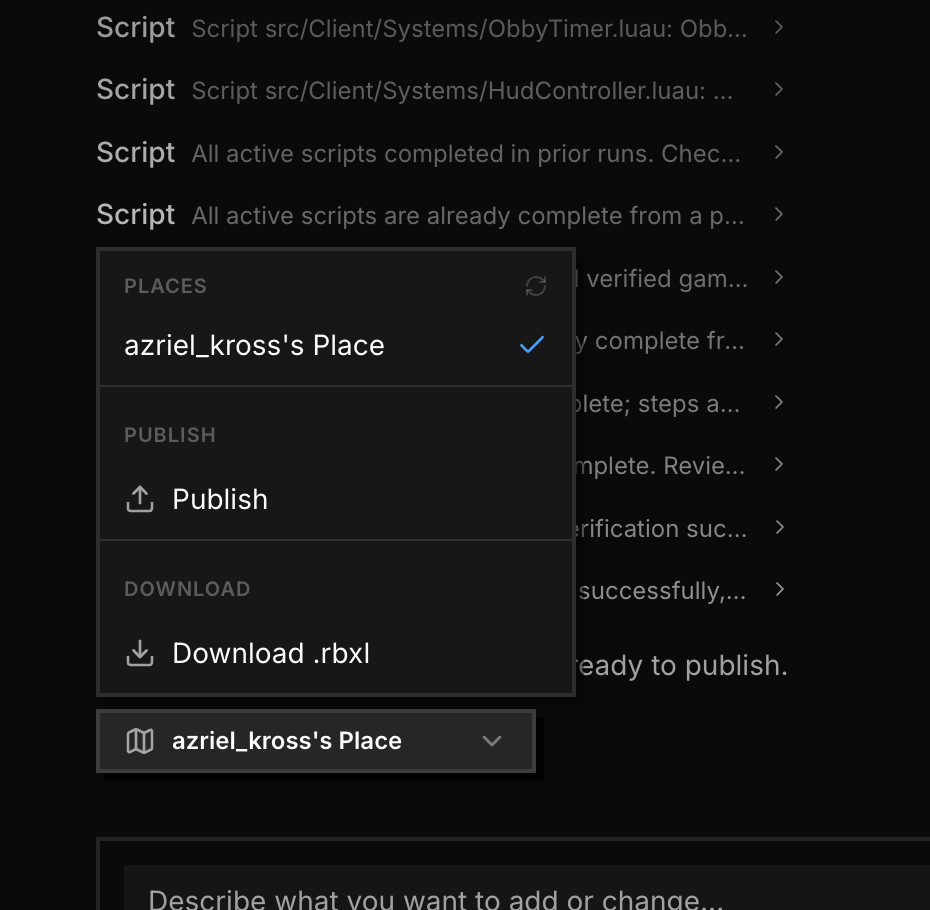The width and height of the screenshot is (930, 910).
Task: Open the 'steps a...' row chevron
Action: pos(779,402)
